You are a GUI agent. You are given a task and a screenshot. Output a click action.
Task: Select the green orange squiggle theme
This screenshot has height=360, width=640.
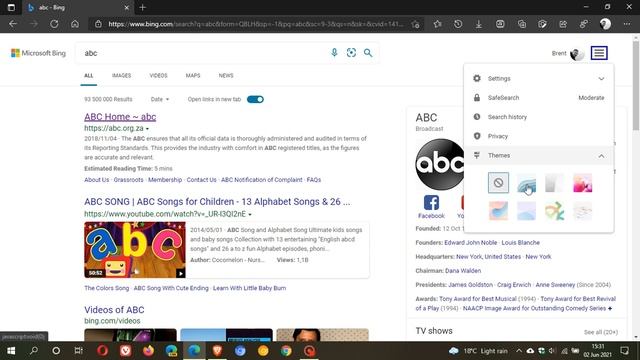(x=554, y=211)
